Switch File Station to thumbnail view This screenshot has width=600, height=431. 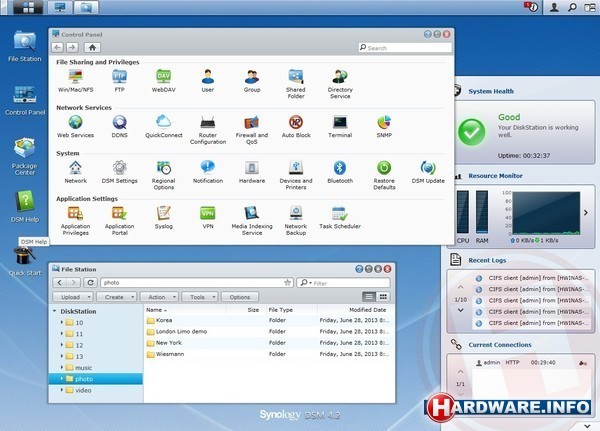(x=383, y=297)
